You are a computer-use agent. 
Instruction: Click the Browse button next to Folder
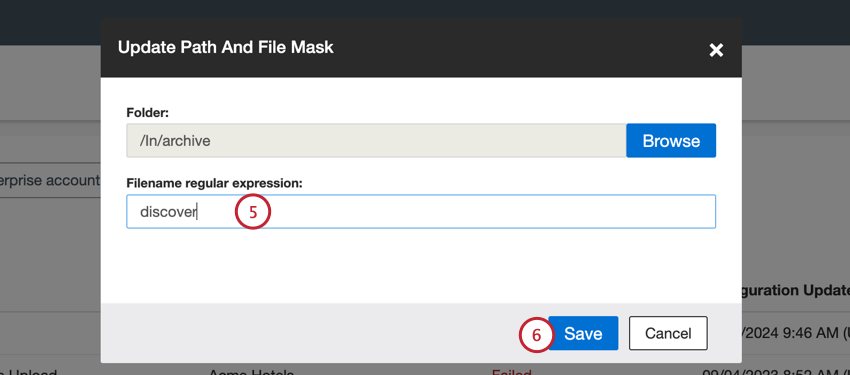671,141
